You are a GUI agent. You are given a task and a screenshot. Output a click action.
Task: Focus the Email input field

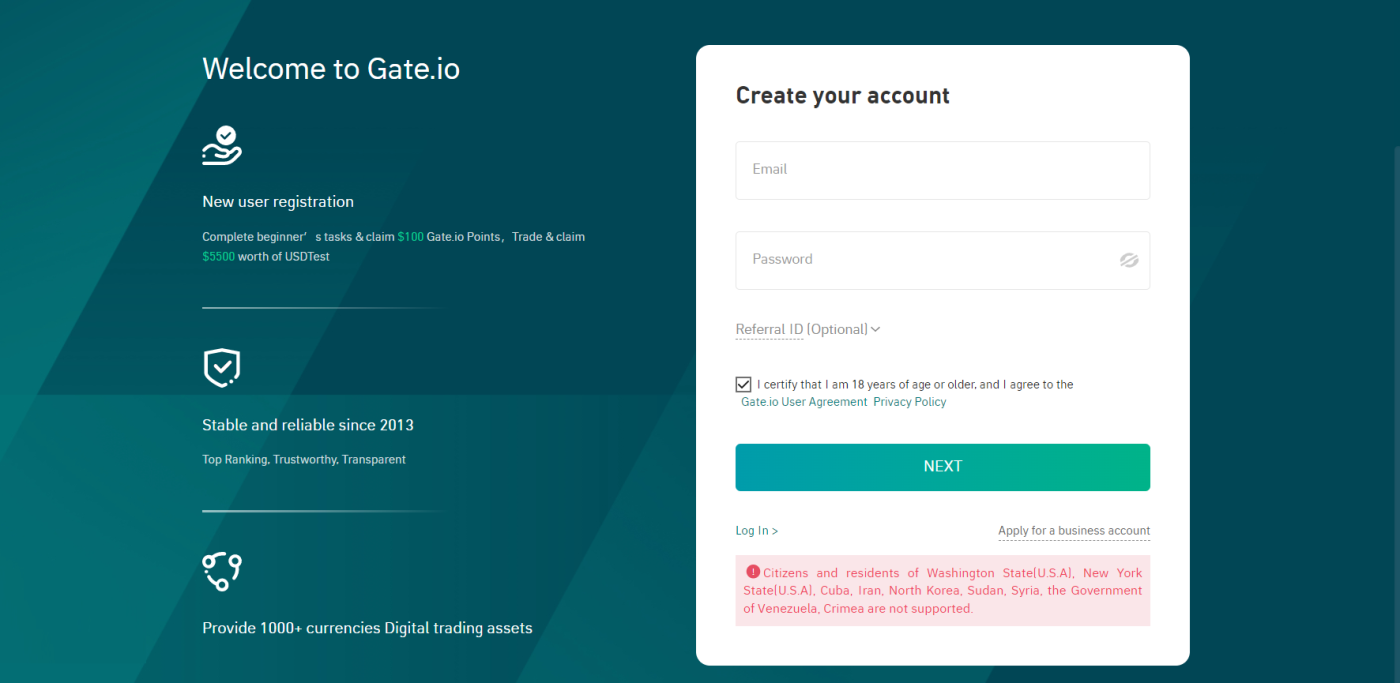click(x=942, y=170)
